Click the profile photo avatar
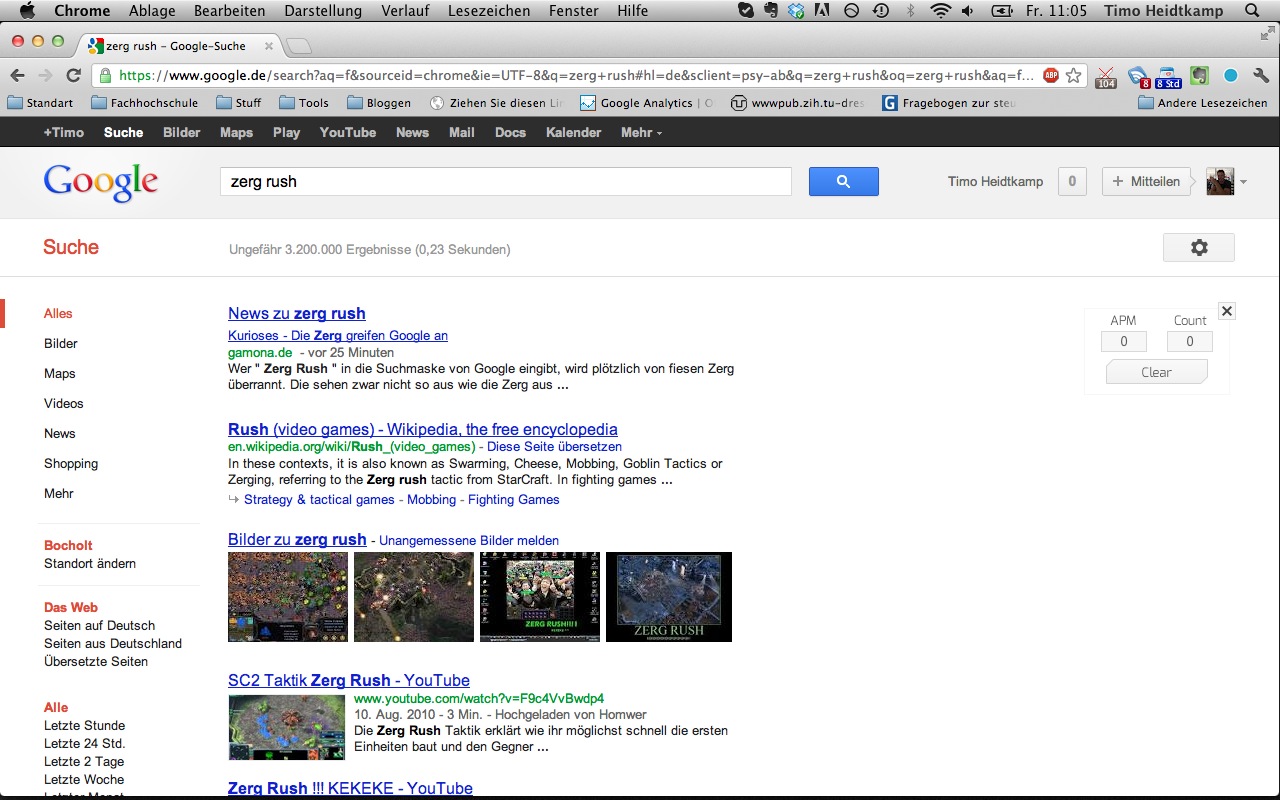Image resolution: width=1280 pixels, height=800 pixels. coord(1220,181)
